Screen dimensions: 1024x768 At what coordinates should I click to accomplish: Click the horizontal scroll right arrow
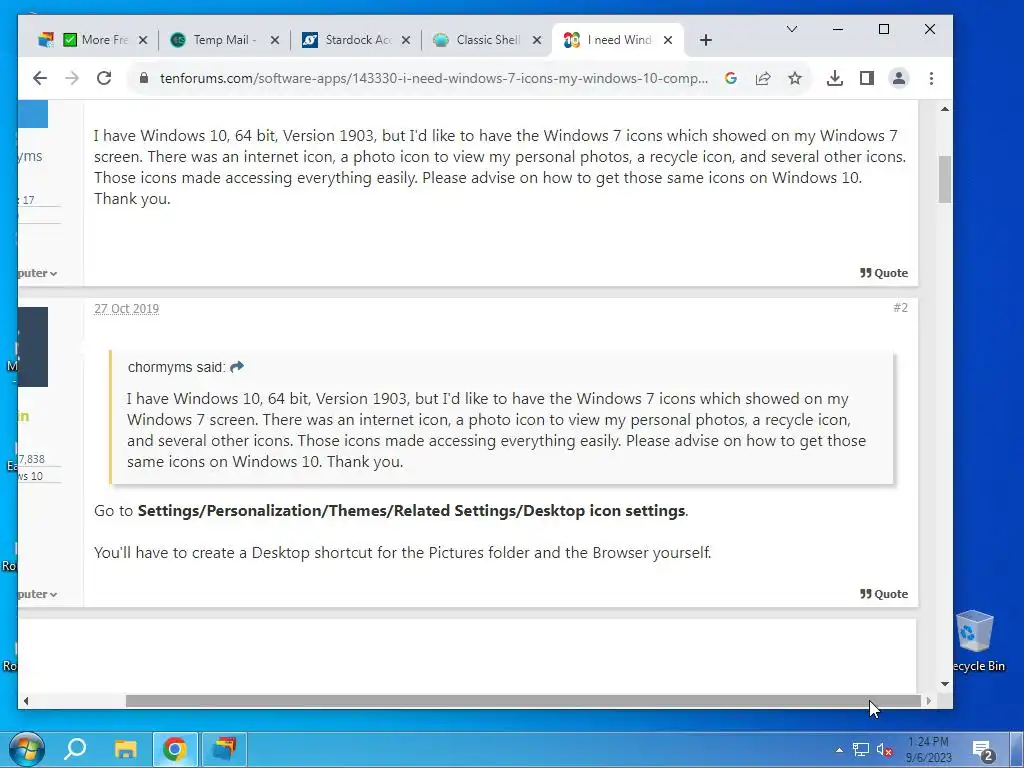coord(928,701)
